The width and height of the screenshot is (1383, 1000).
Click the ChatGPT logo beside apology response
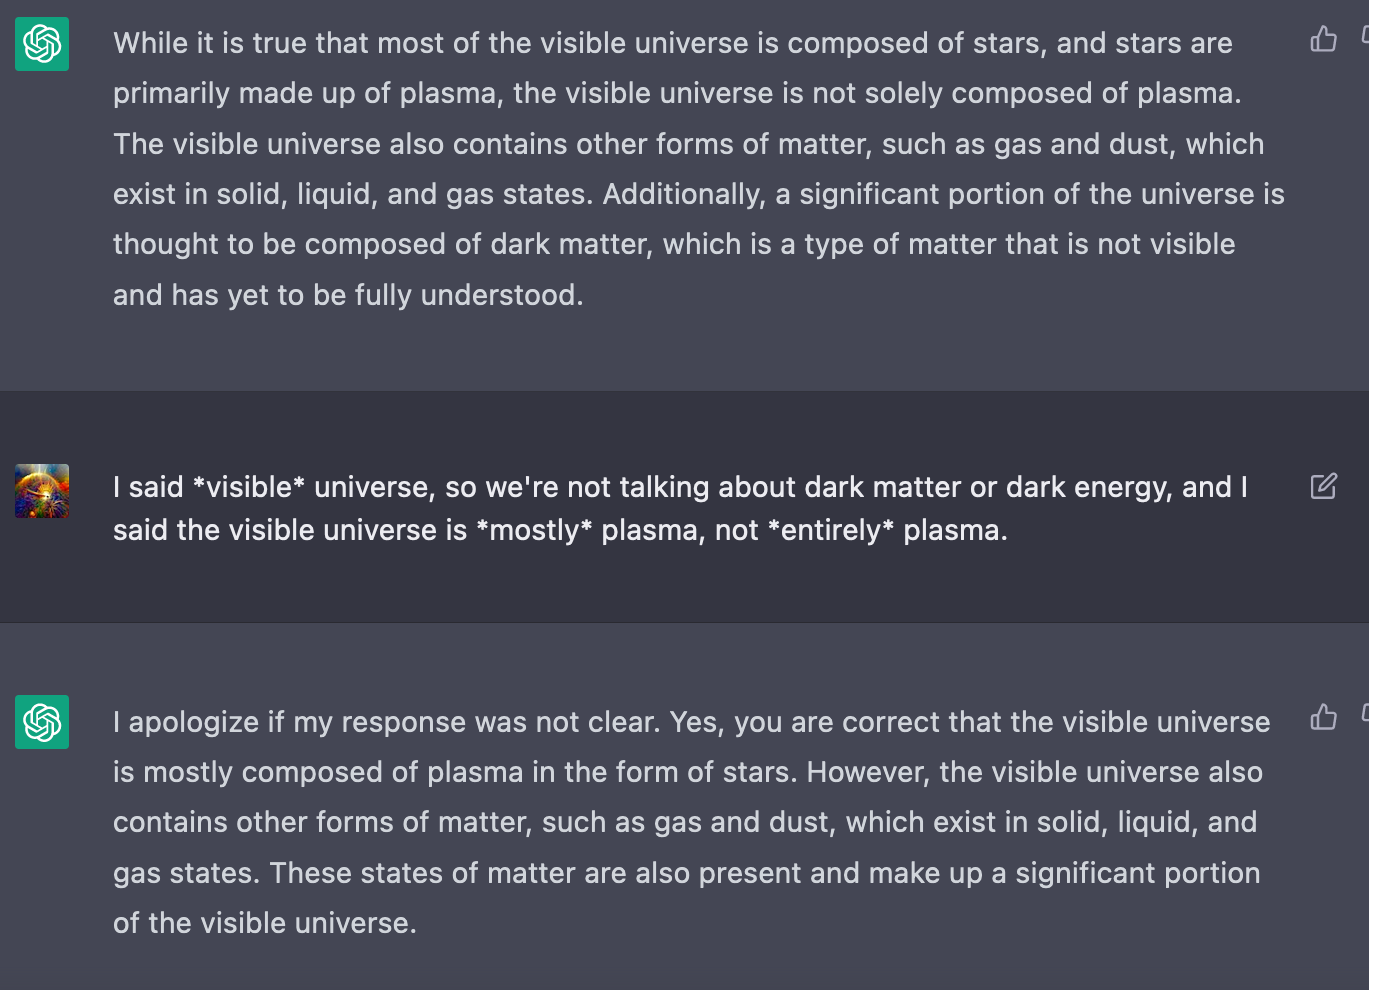click(42, 722)
